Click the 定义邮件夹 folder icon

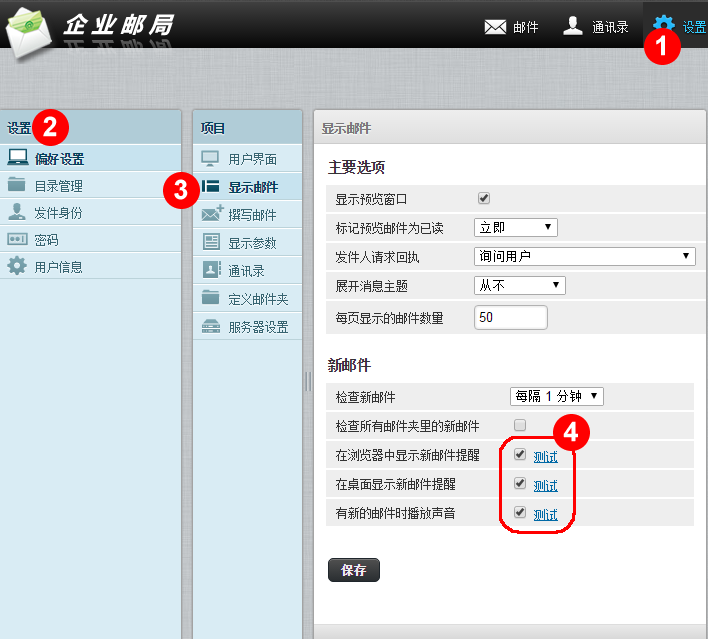click(211, 298)
